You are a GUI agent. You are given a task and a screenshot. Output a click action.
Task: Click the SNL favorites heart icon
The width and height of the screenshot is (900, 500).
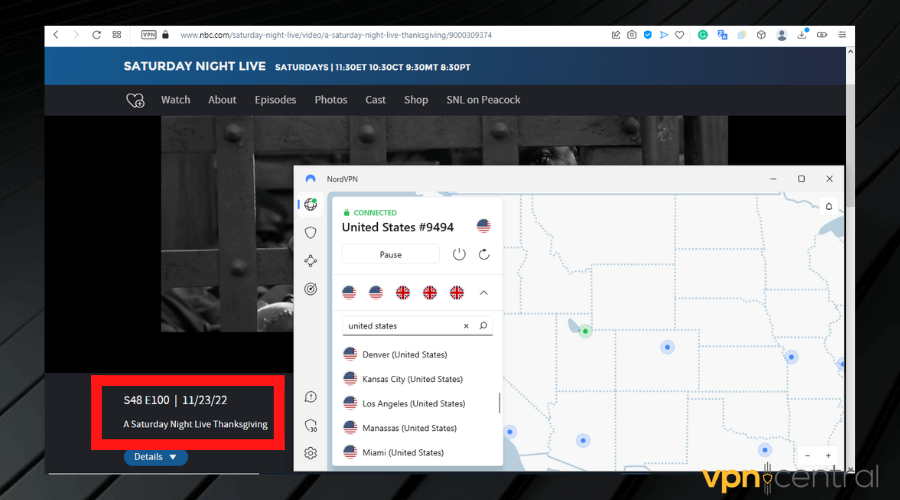(x=135, y=100)
